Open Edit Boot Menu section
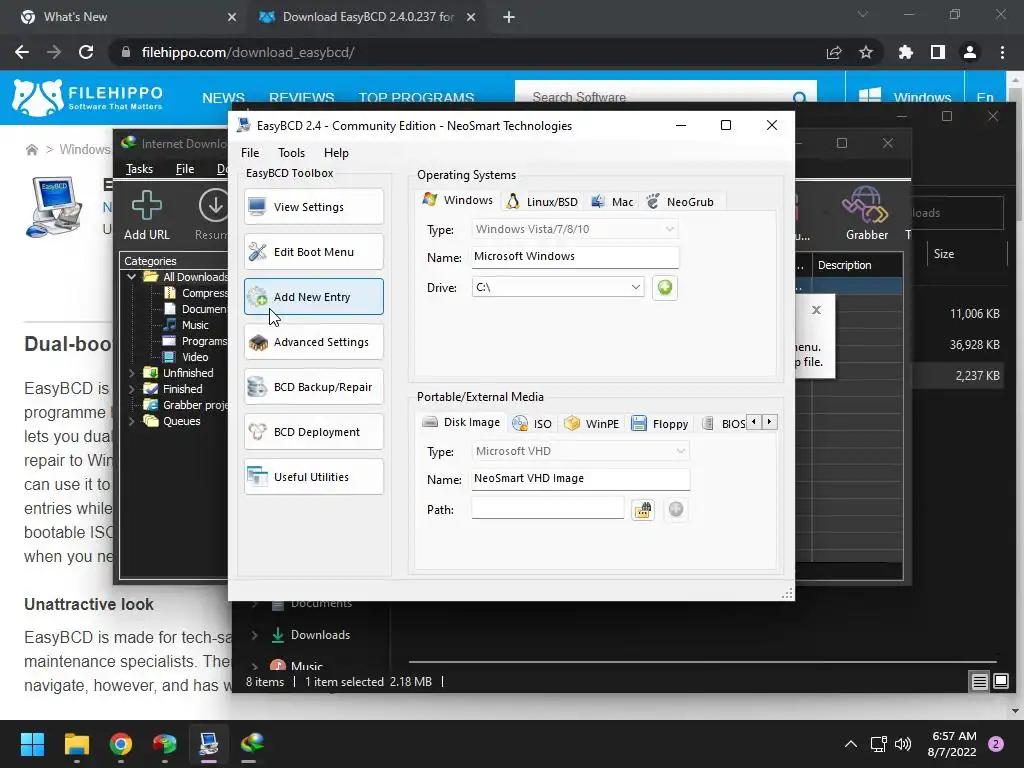The width and height of the screenshot is (1024, 768). tap(313, 252)
